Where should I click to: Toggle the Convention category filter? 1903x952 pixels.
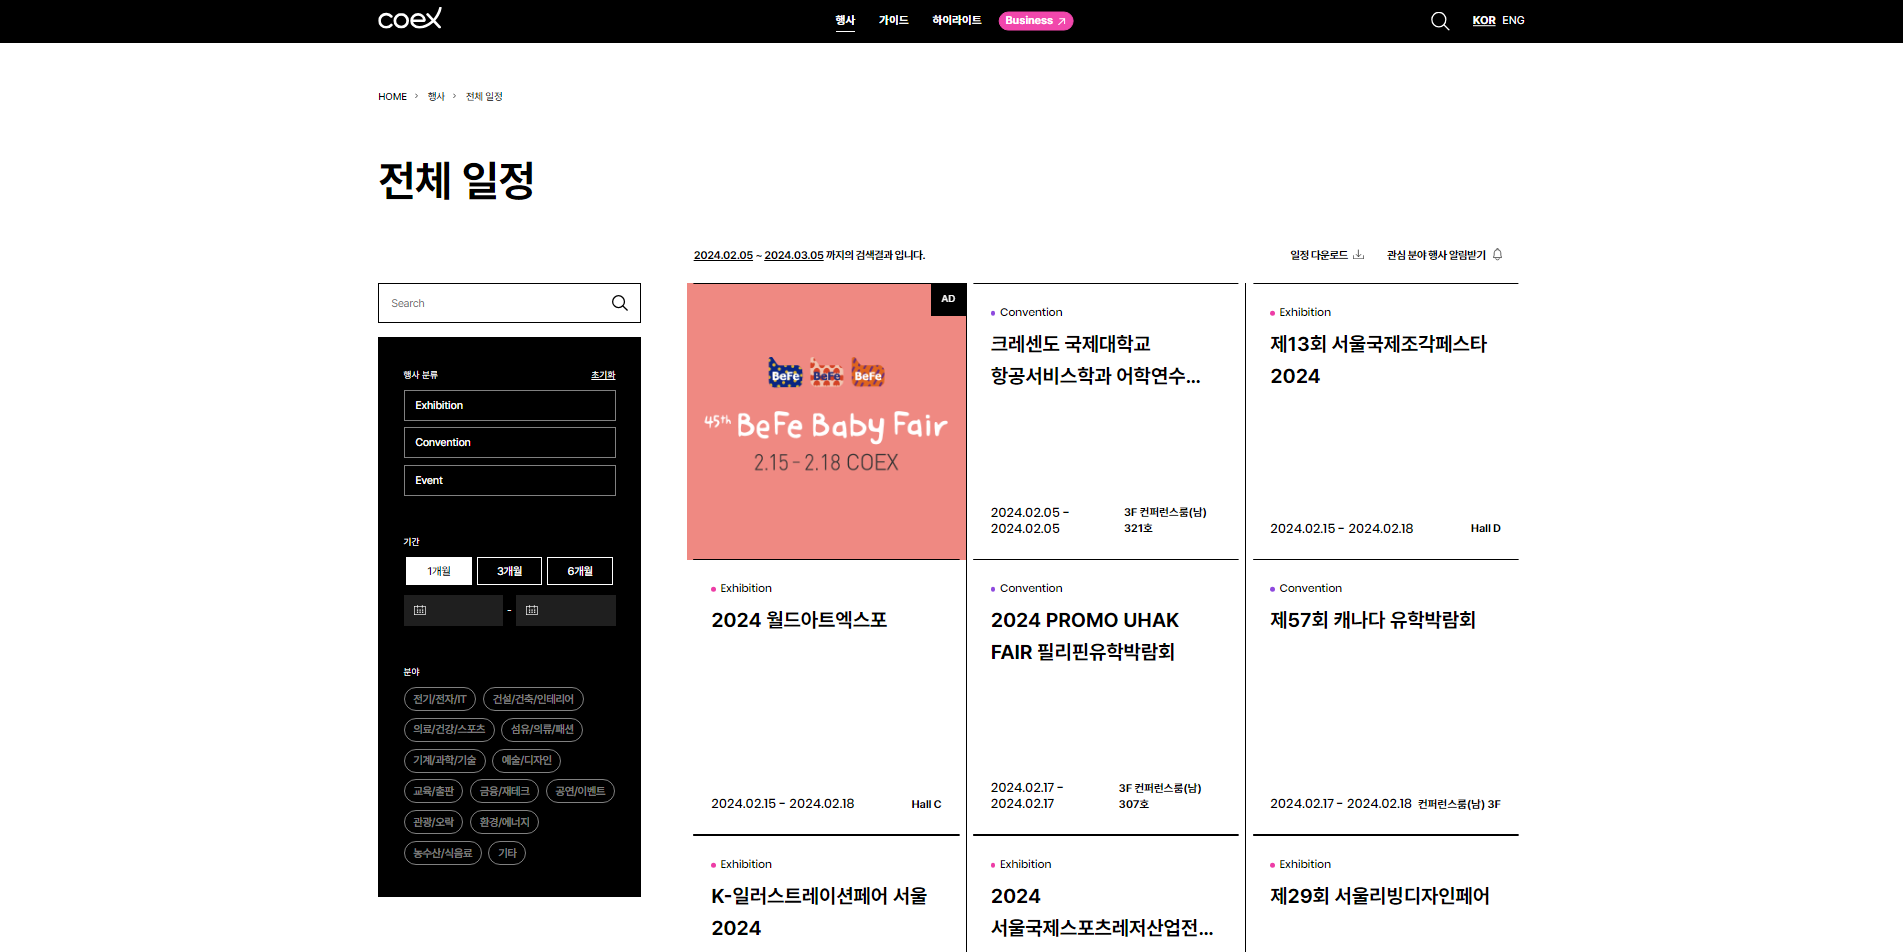tap(509, 442)
